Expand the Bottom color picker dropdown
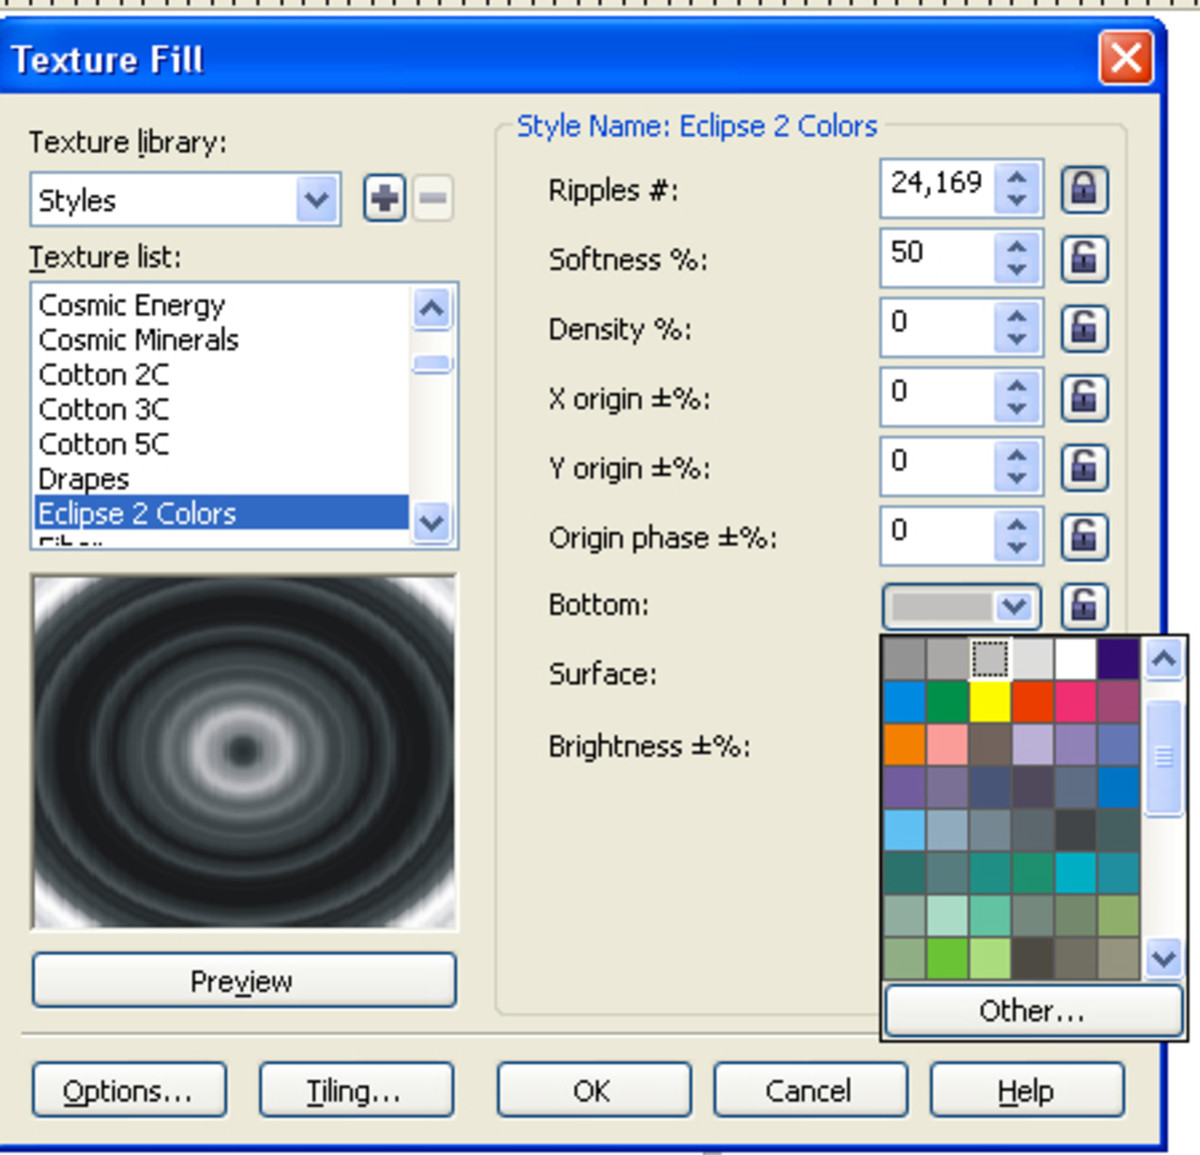Viewport: 1200px width, 1155px height. 1014,606
